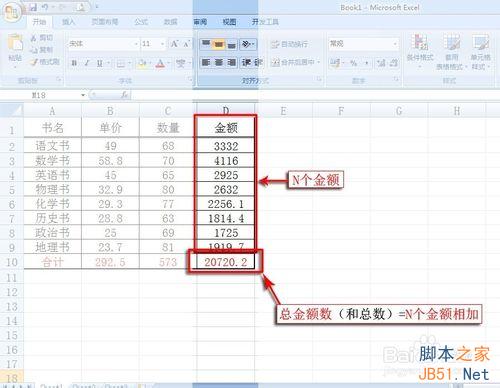
Task: Toggle Align Text Left
Action: pos(206,62)
